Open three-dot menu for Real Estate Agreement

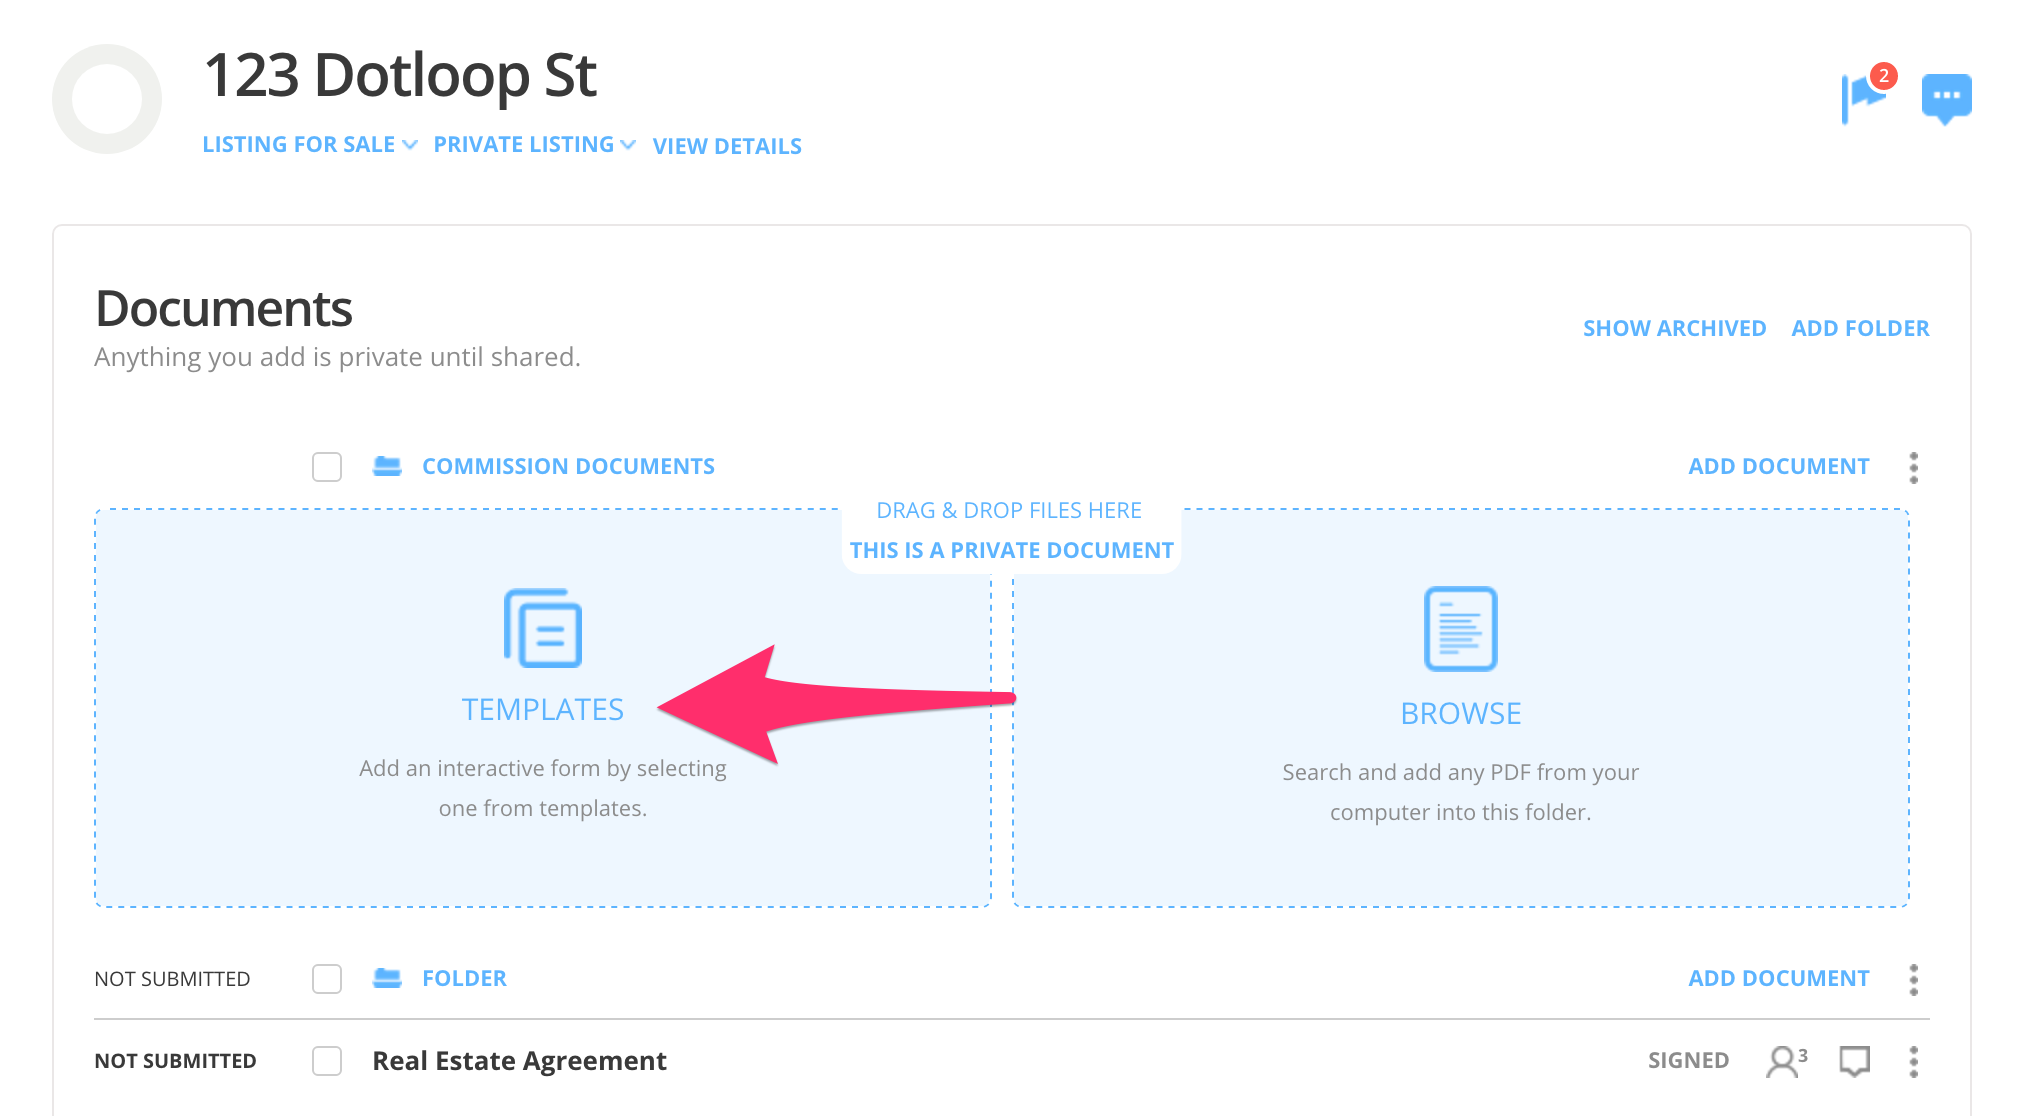coord(1913,1061)
